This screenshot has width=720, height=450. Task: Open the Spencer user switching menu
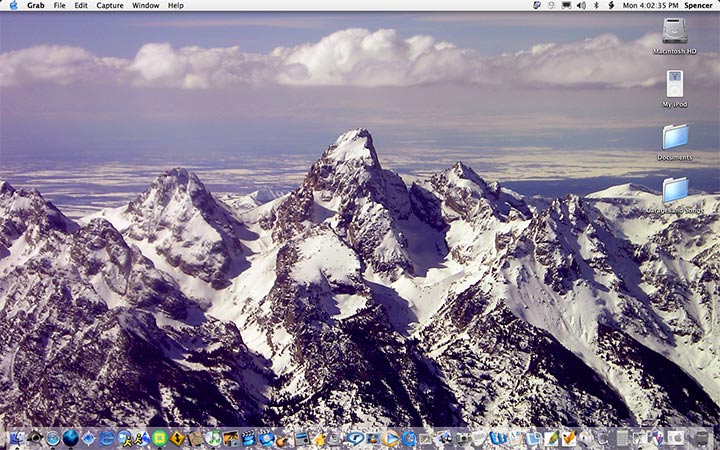point(698,6)
